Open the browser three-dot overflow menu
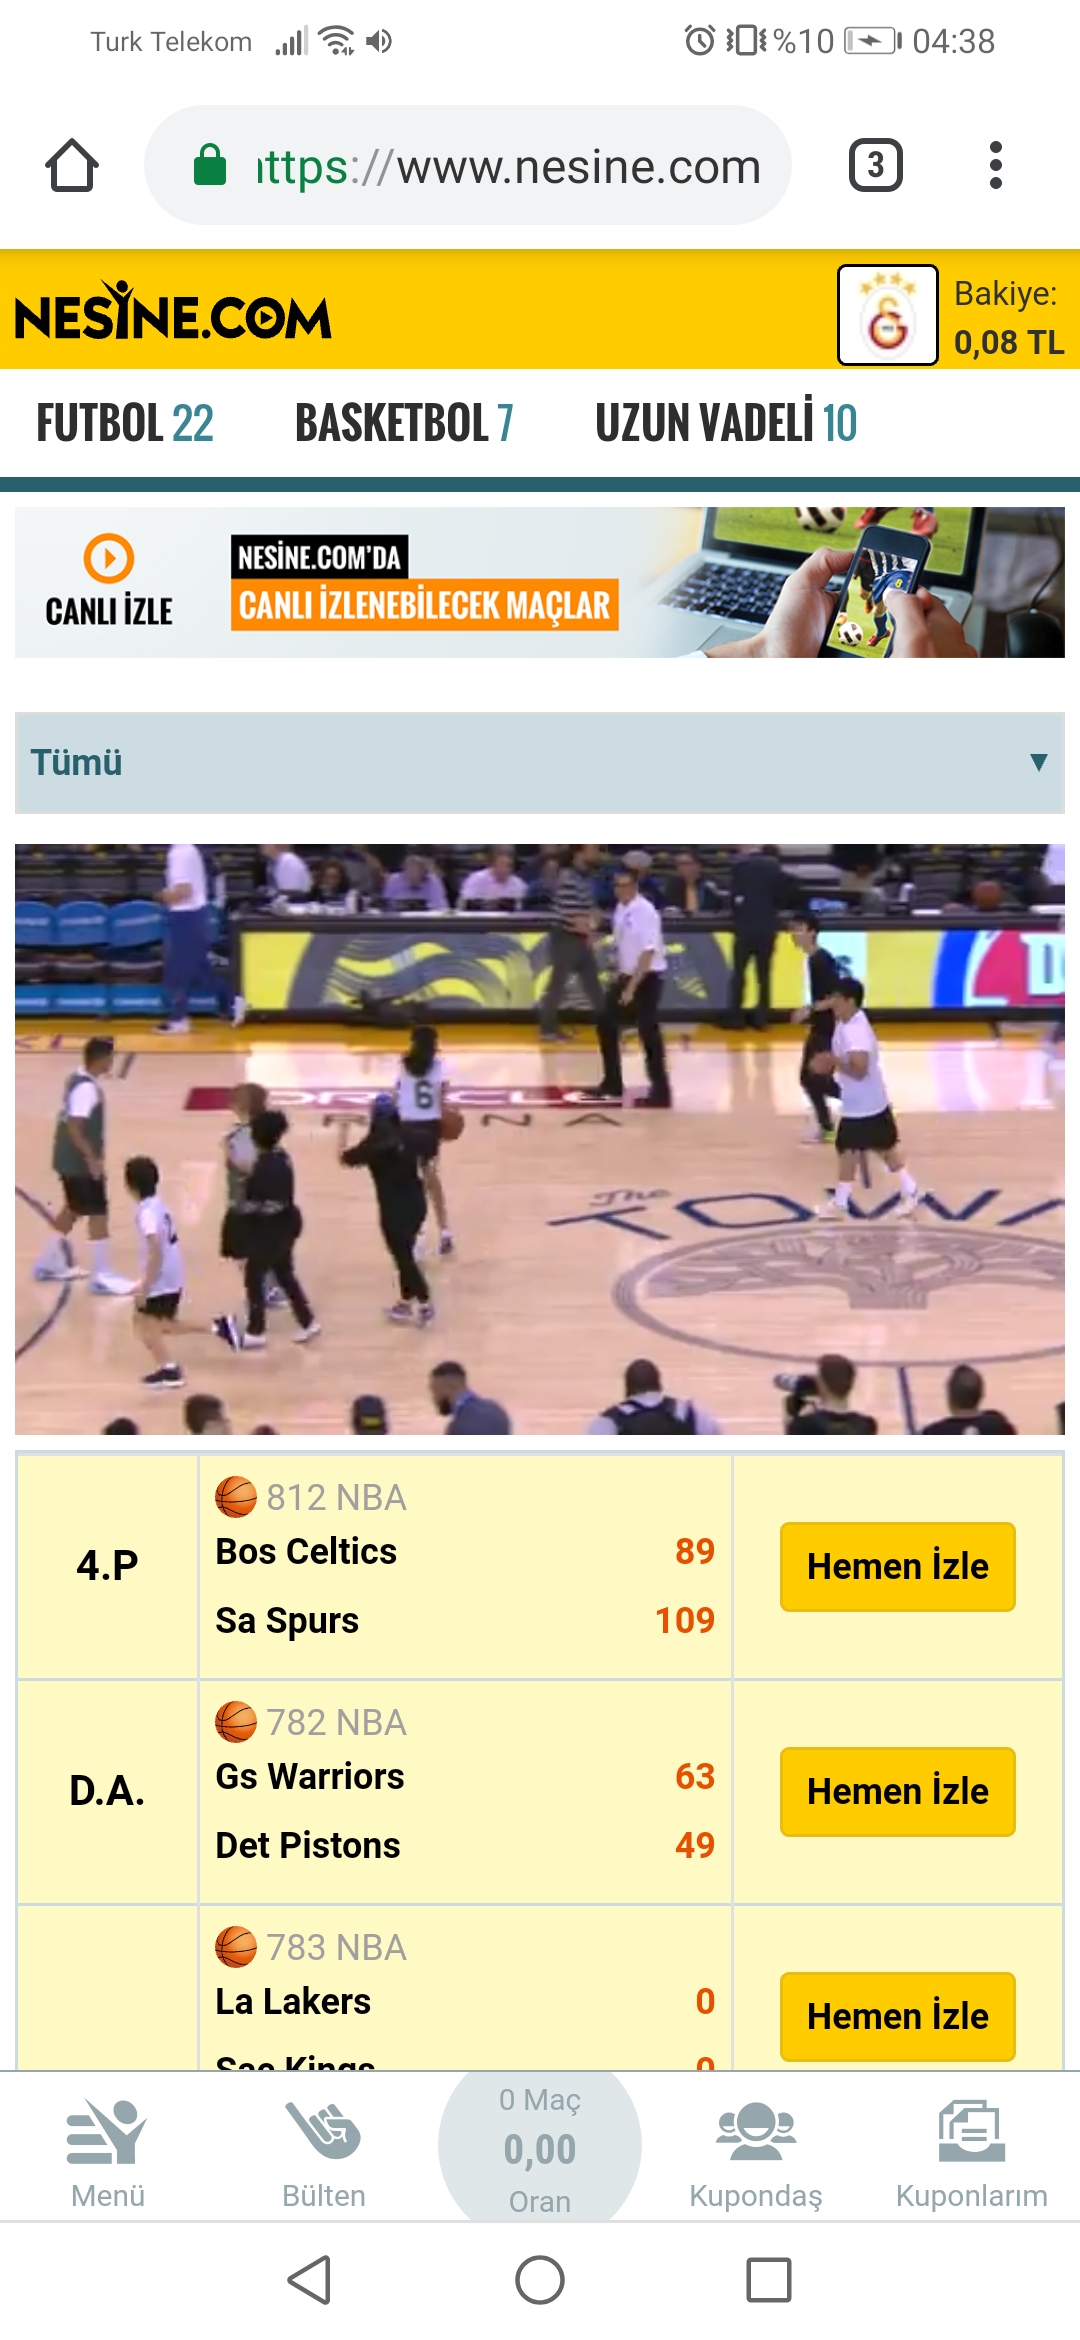Screen dimensions: 1080x2340 pyautogui.click(x=995, y=165)
